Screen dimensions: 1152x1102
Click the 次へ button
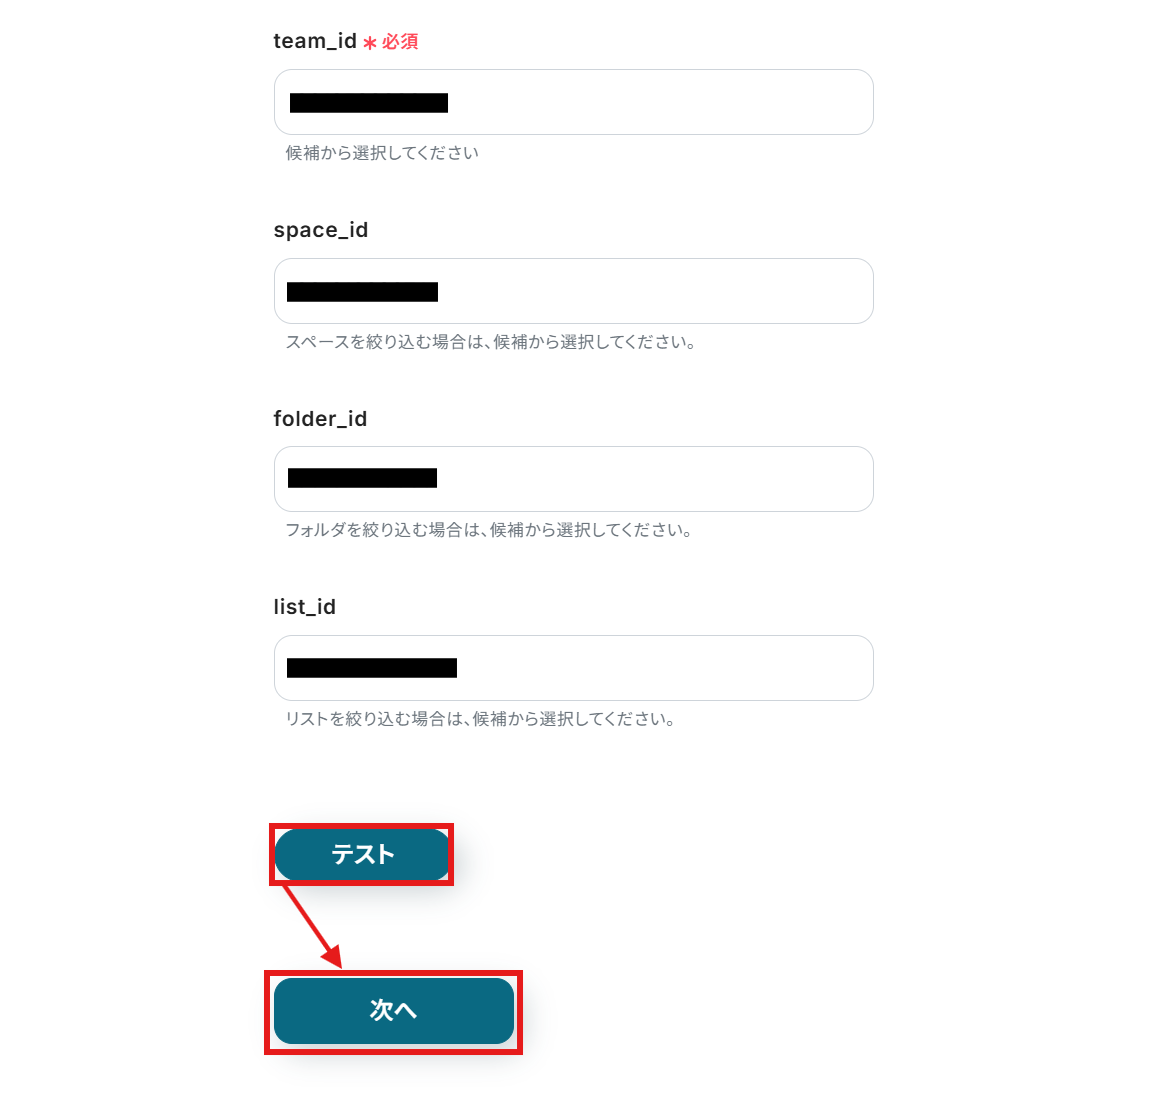[x=393, y=1011]
